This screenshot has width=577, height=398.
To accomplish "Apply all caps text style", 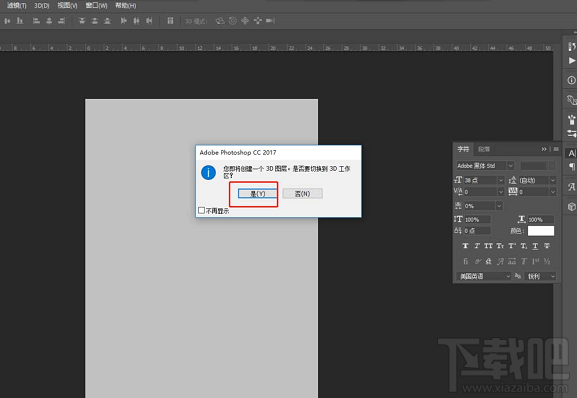I will click(488, 246).
